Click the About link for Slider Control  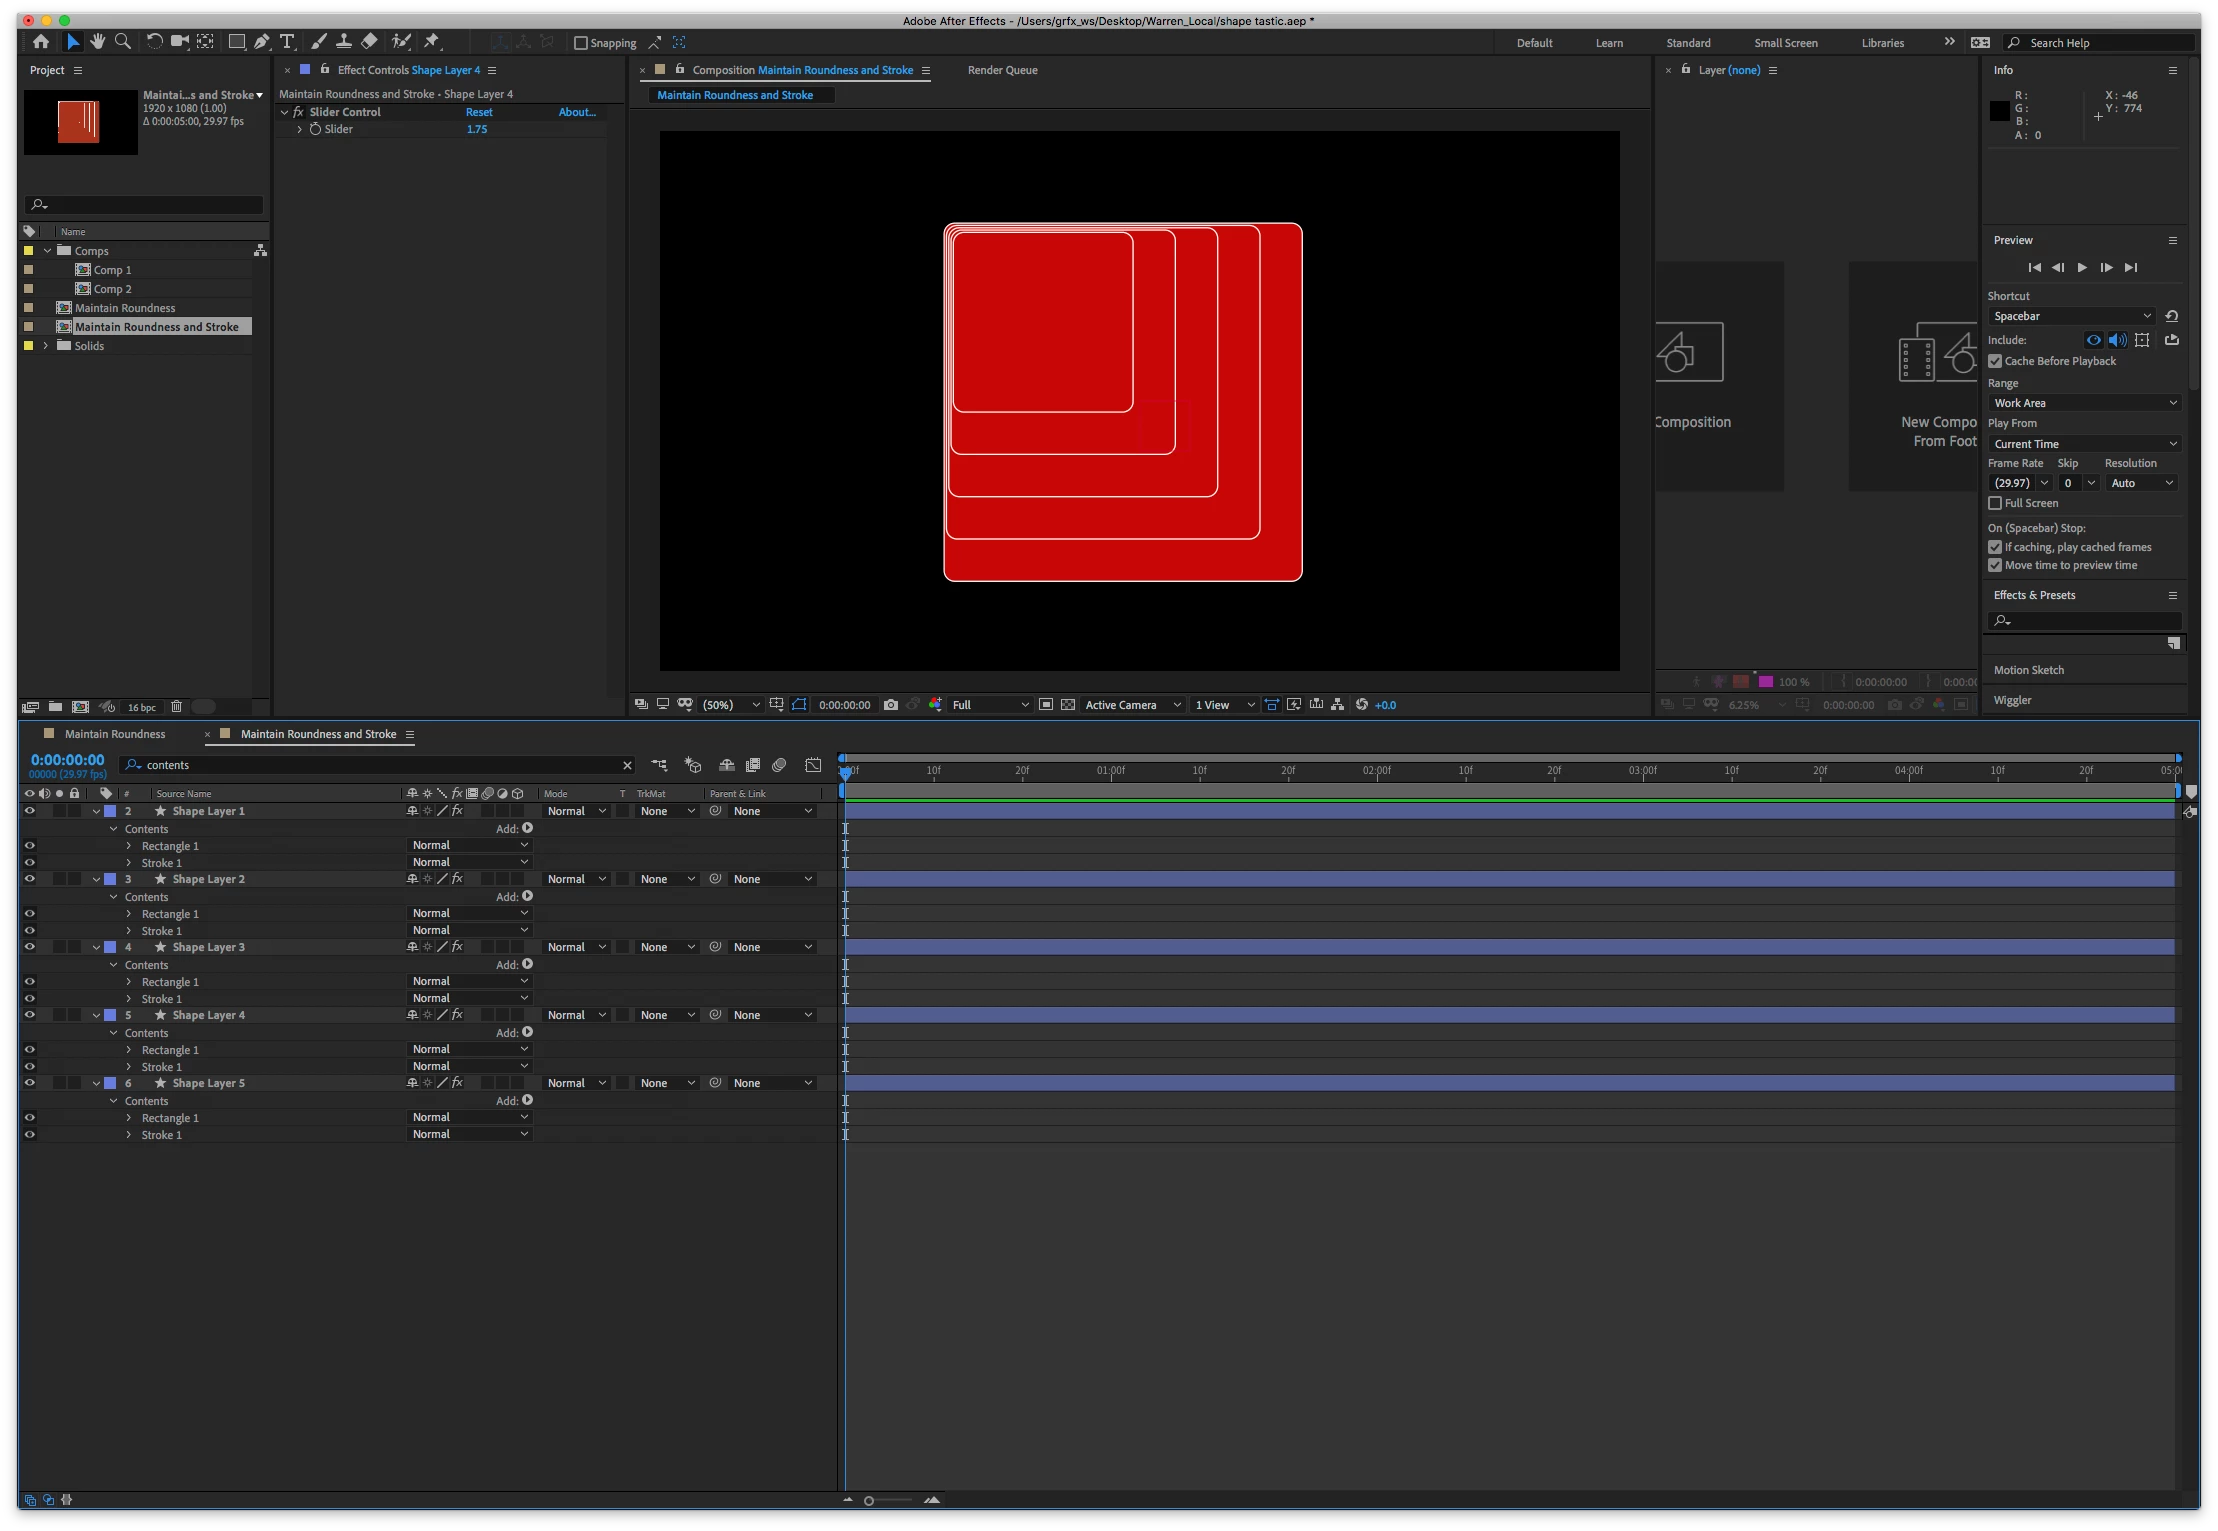tap(577, 112)
